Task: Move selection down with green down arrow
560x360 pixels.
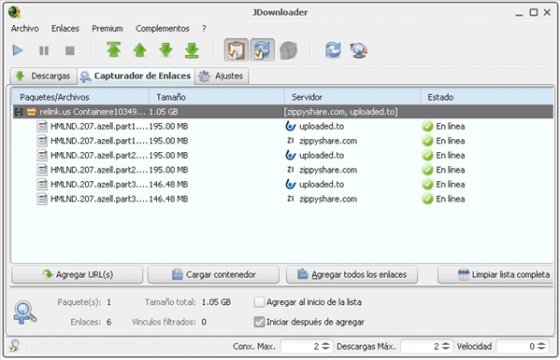Action: tap(166, 50)
